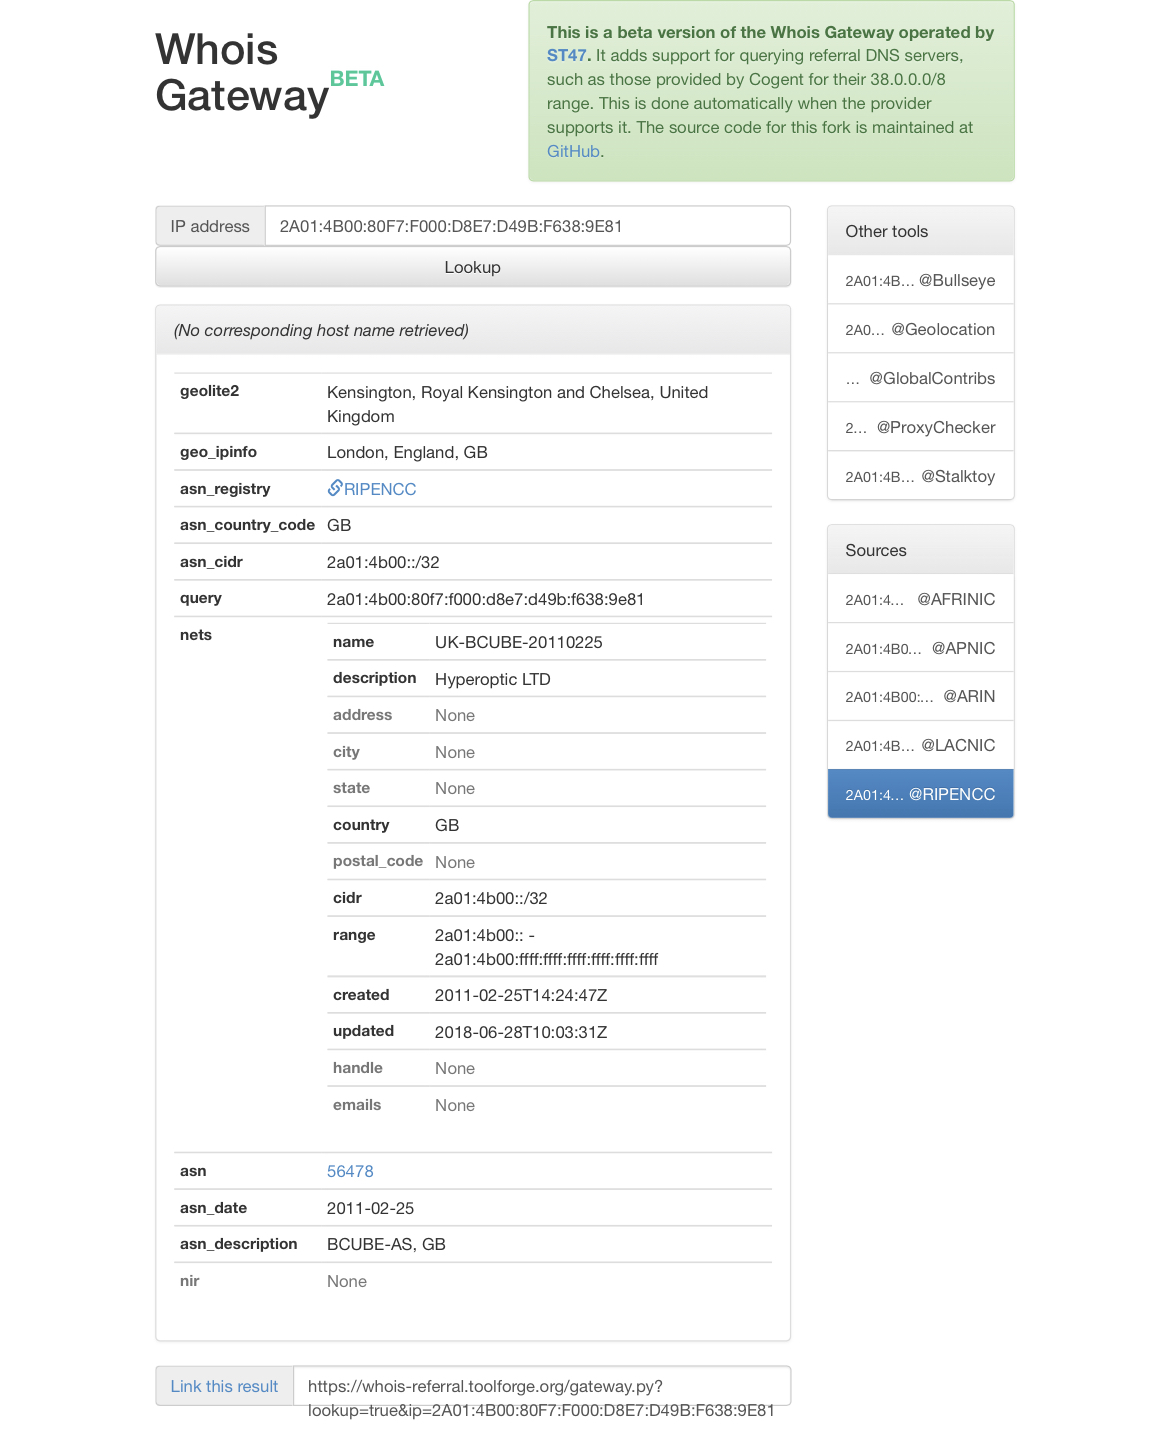Click the RIPENCC link icon in asn_registry

335,488
